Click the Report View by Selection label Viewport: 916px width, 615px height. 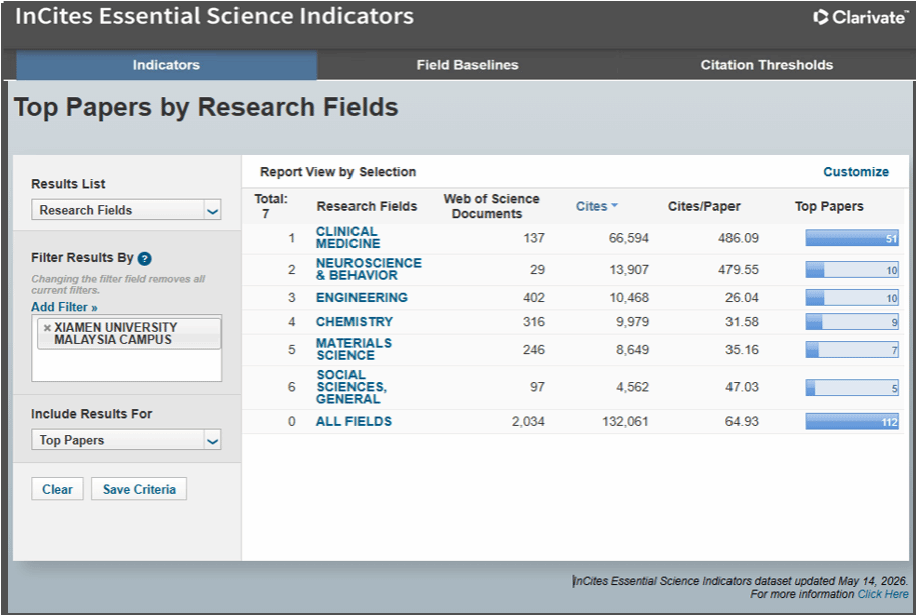[338, 172]
